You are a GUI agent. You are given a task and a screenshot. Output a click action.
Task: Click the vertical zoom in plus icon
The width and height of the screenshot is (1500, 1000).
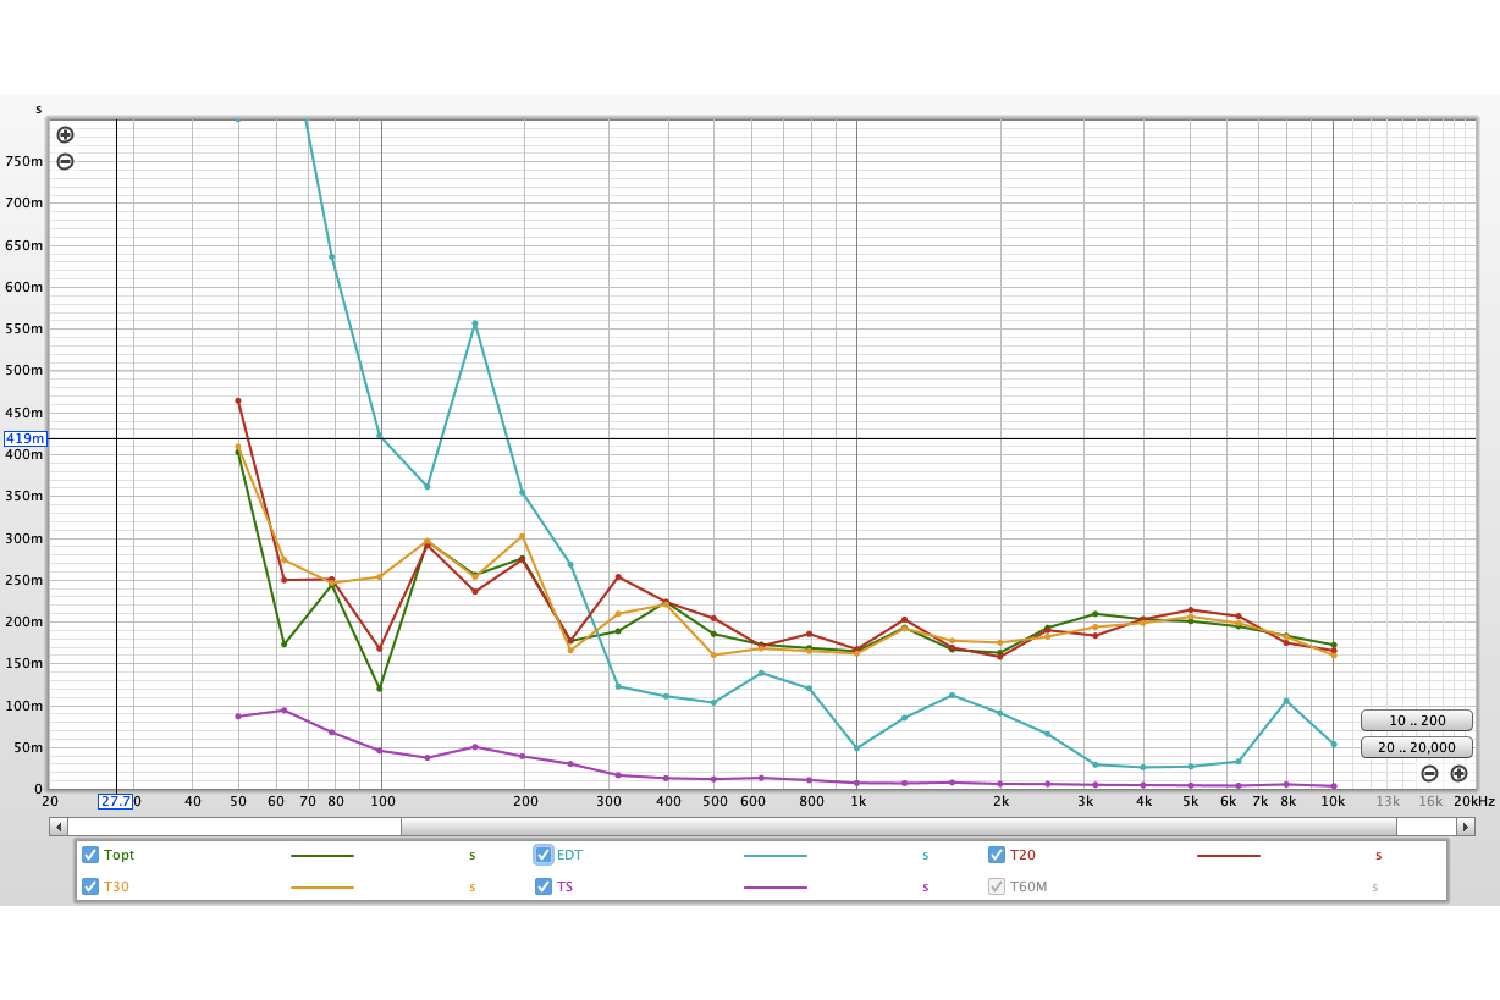coord(65,135)
